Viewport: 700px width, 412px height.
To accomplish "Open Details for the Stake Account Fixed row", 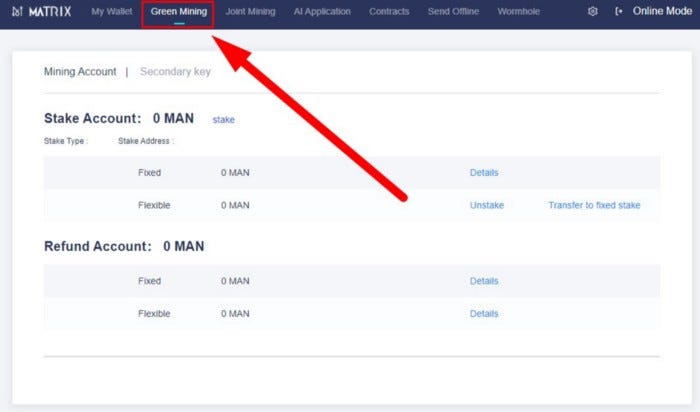I will pyautogui.click(x=484, y=173).
